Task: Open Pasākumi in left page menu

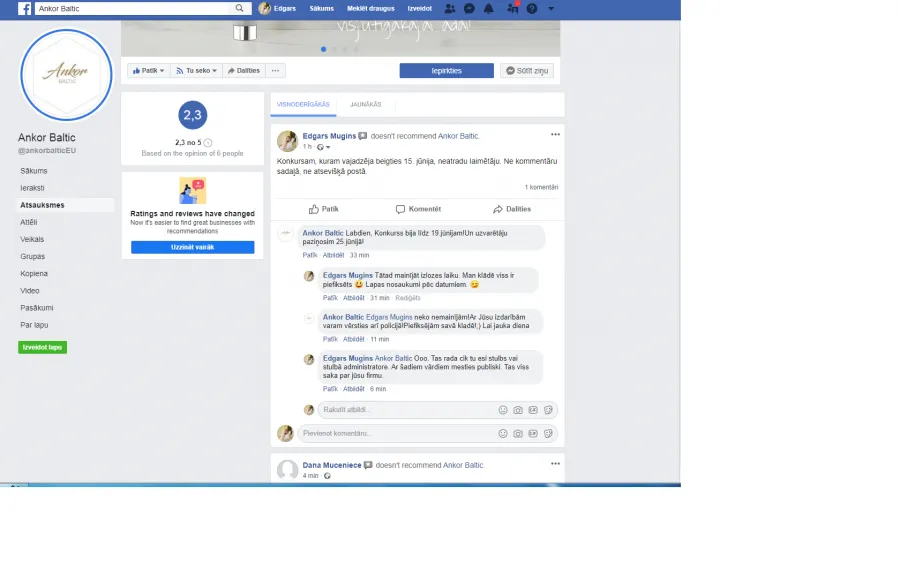Action: (x=37, y=308)
